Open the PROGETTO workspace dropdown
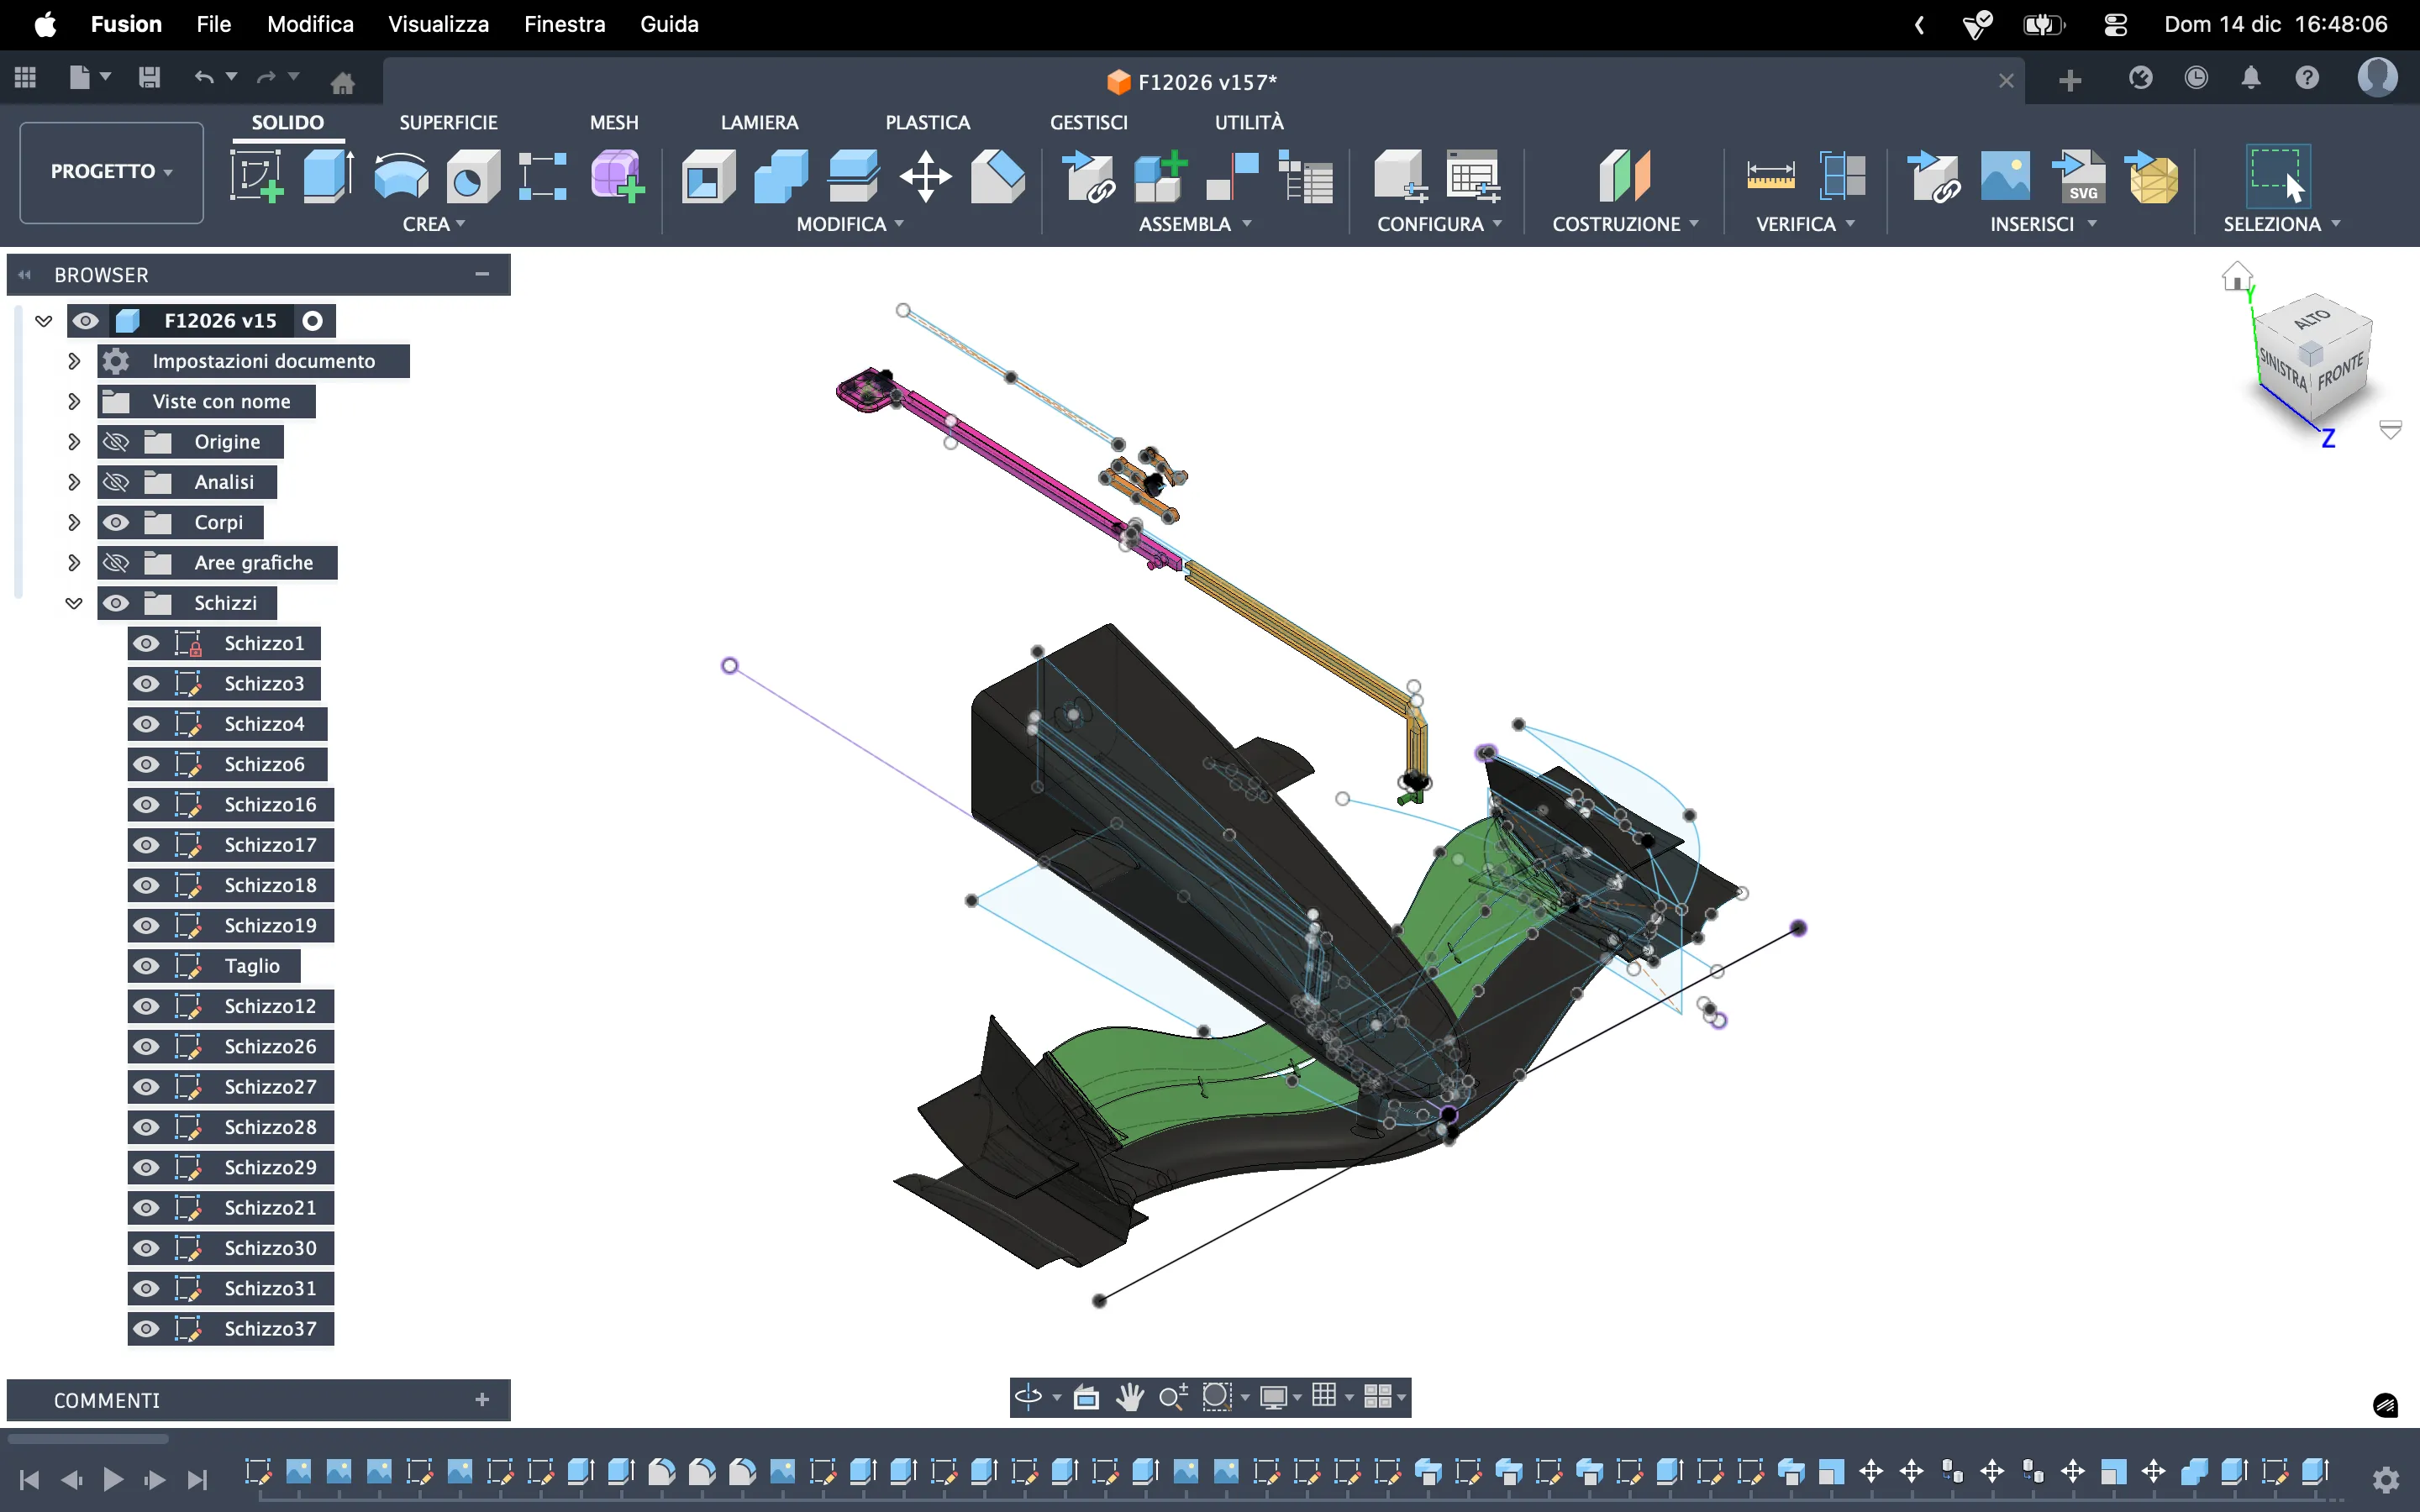This screenshot has width=2420, height=1512. coord(111,171)
